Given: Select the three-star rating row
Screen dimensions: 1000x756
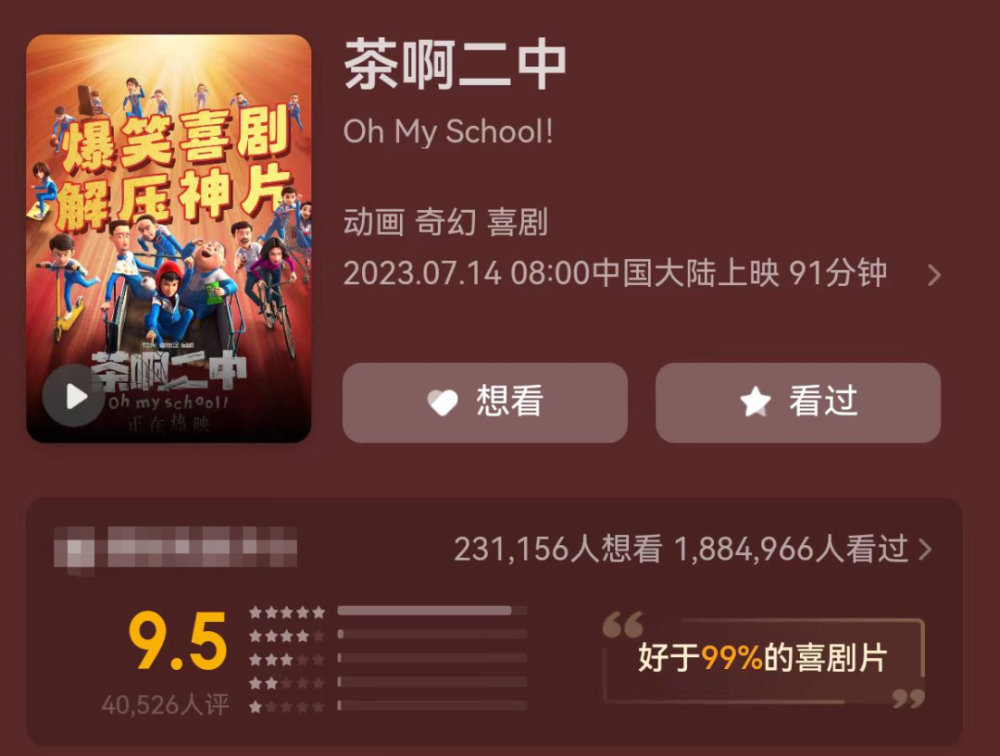Looking at the screenshot, I should coord(388,658).
